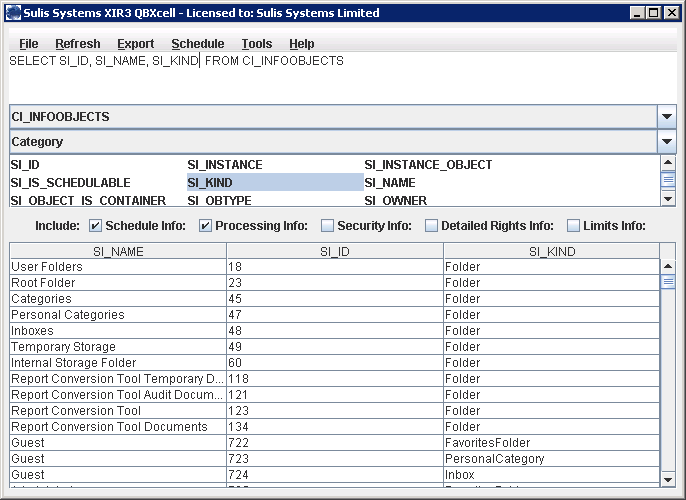686x500 pixels.
Task: Select the SI_INSTANCE_OBJECT field
Action: click(428, 165)
